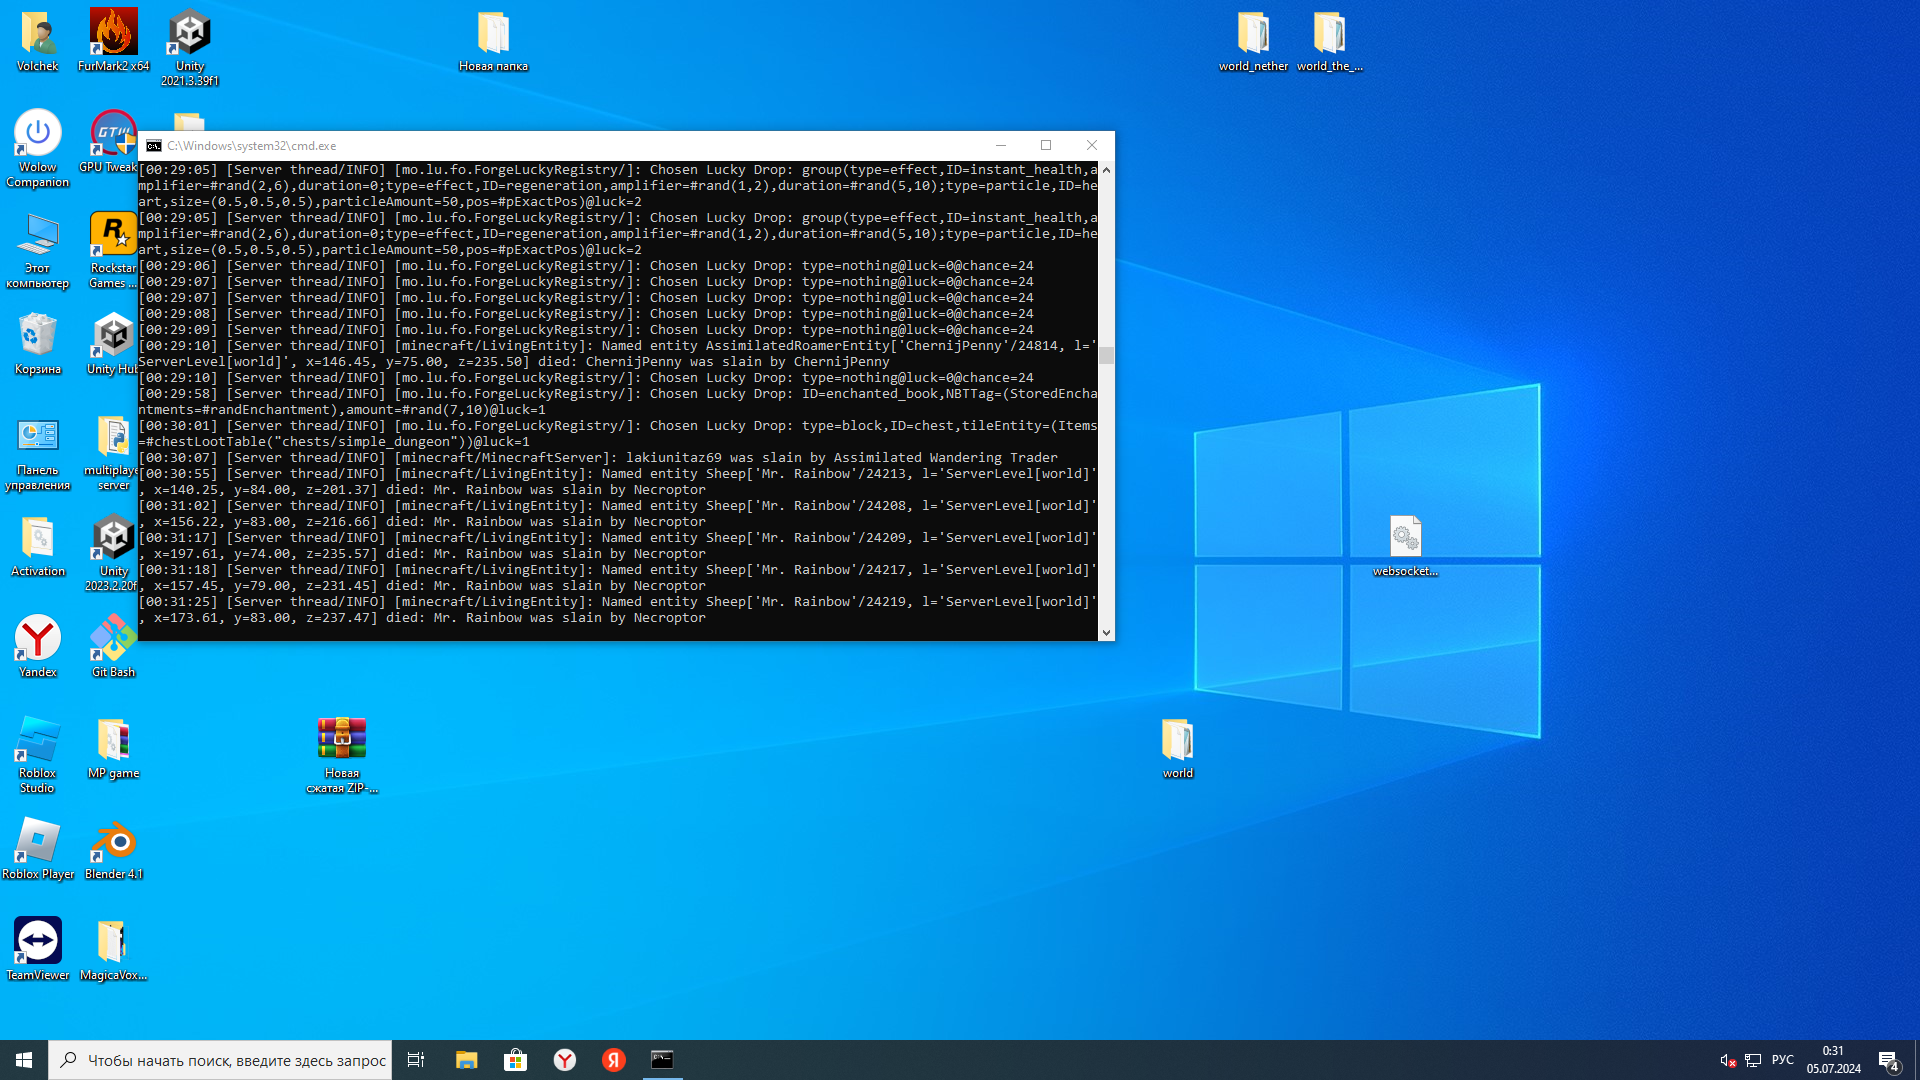
Task: Click the websocket file on desktop
Action: tap(1405, 538)
